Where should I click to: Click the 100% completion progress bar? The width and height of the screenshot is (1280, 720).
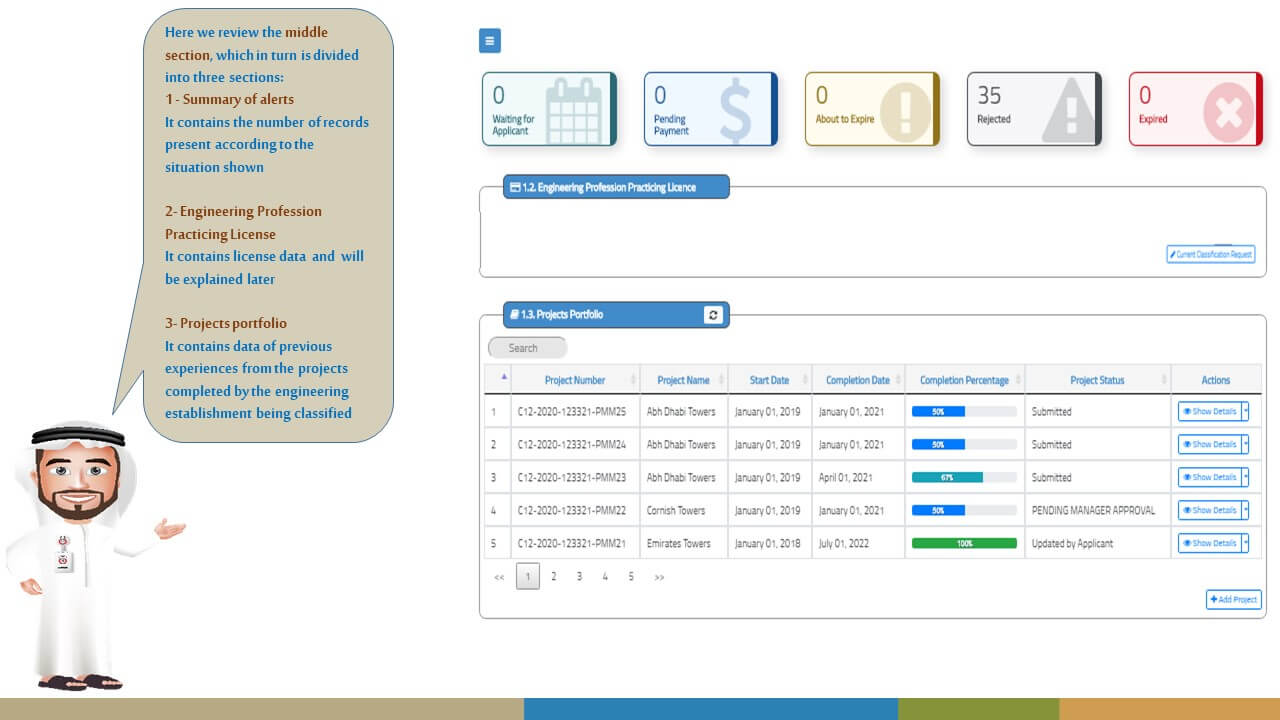[x=964, y=543]
